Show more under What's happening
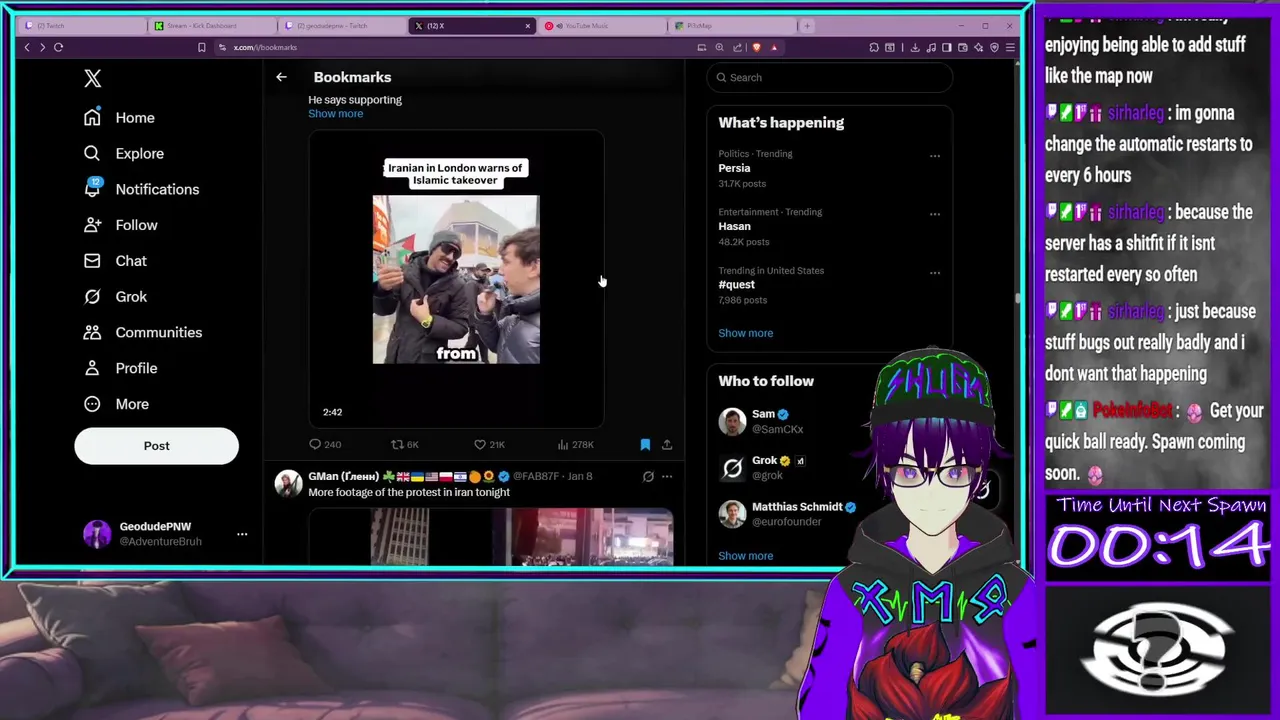The image size is (1280, 720). [745, 333]
